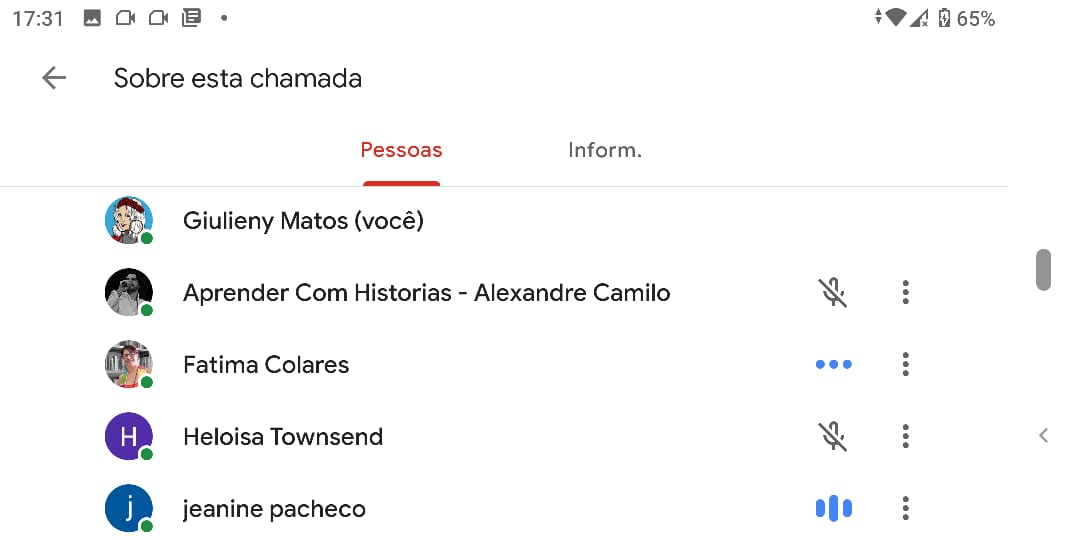Select participant name Fatima Colares
The height and width of the screenshot is (540, 1080).
[x=266, y=365]
